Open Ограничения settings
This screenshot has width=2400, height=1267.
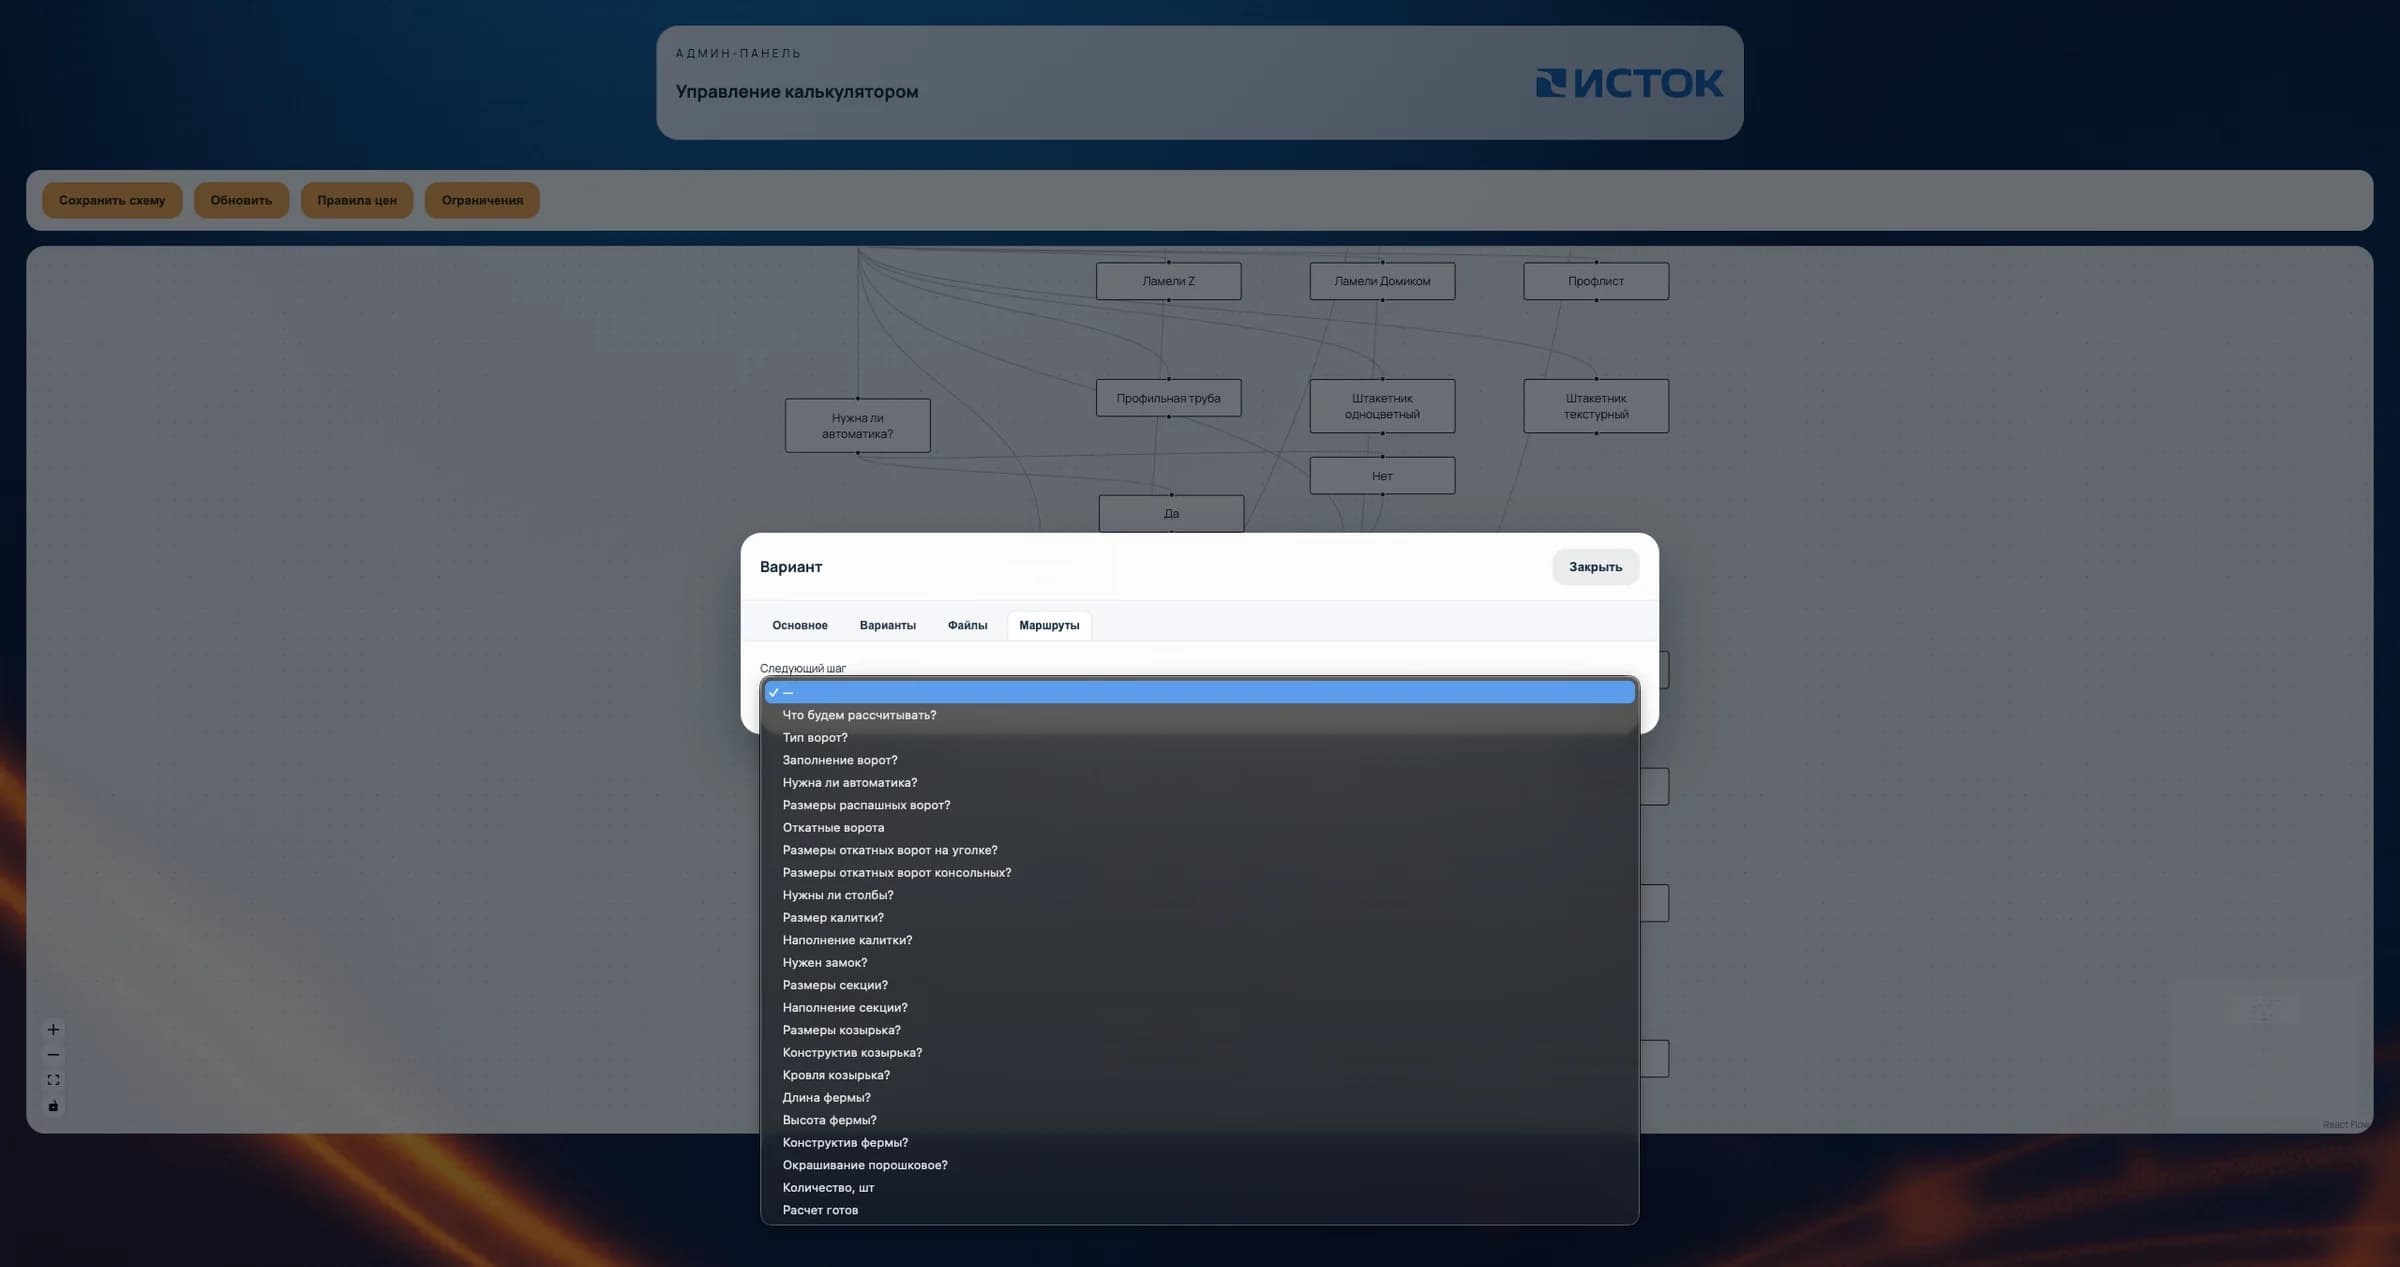(x=482, y=200)
